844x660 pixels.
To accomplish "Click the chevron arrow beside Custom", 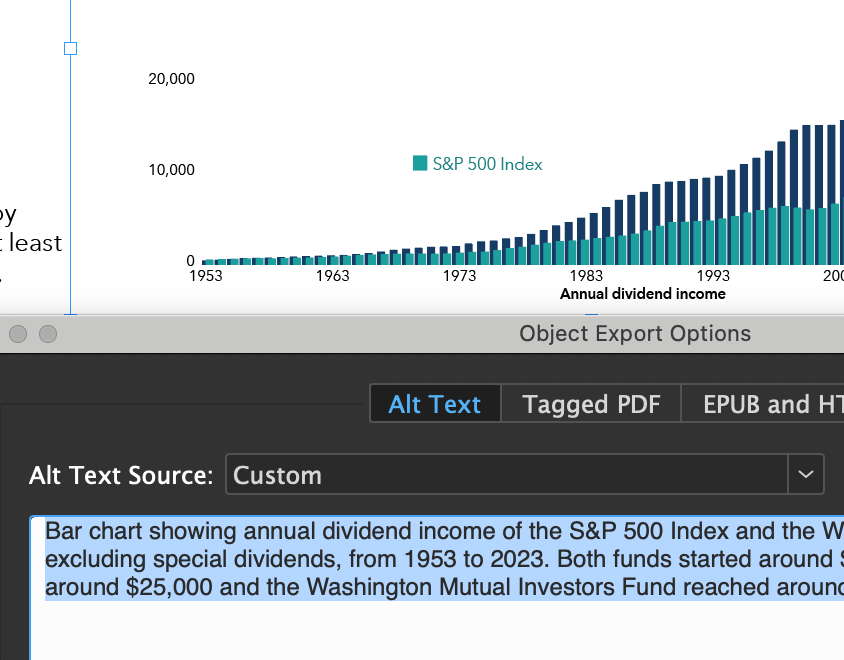I will [806, 474].
